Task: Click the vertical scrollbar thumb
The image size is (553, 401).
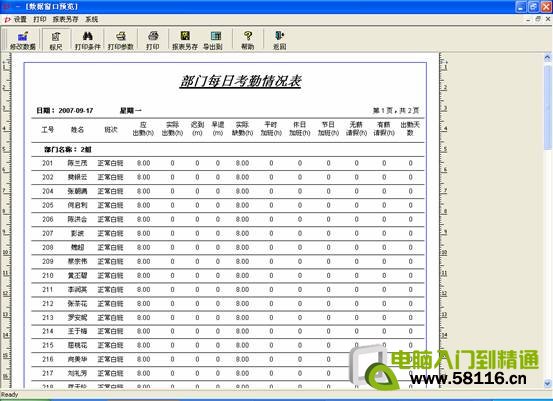Action: pyautogui.click(x=547, y=107)
